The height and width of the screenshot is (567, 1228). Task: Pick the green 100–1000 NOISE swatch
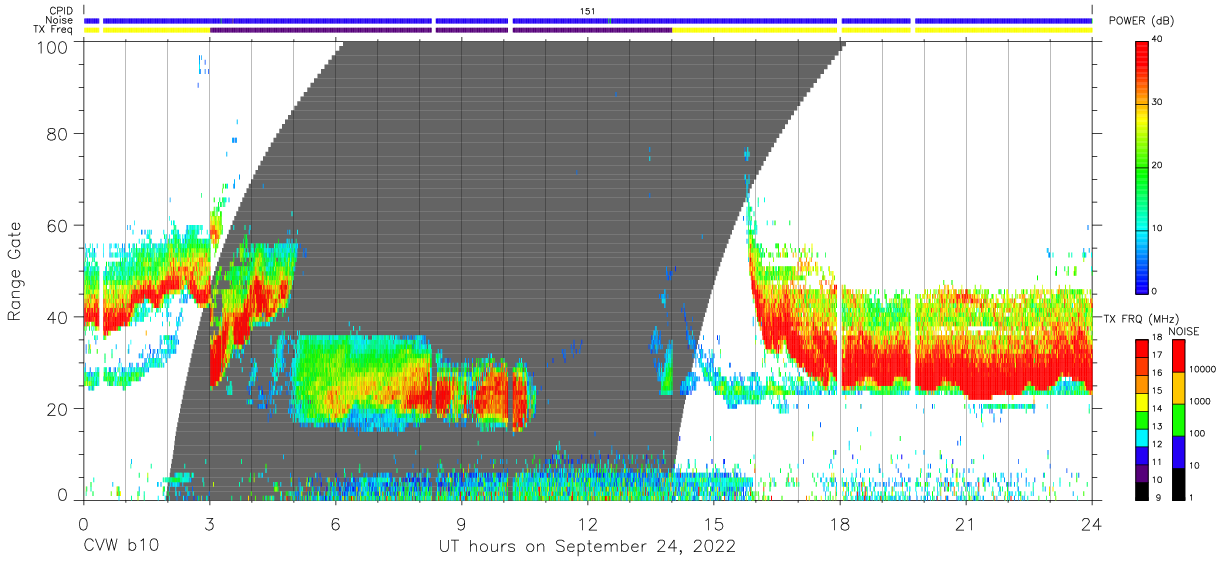[1178, 419]
